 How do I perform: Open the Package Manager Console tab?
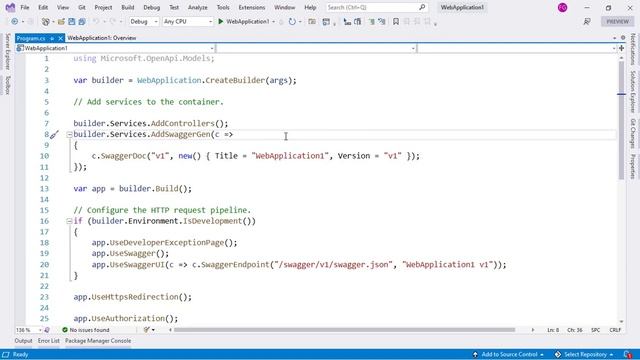coord(98,341)
